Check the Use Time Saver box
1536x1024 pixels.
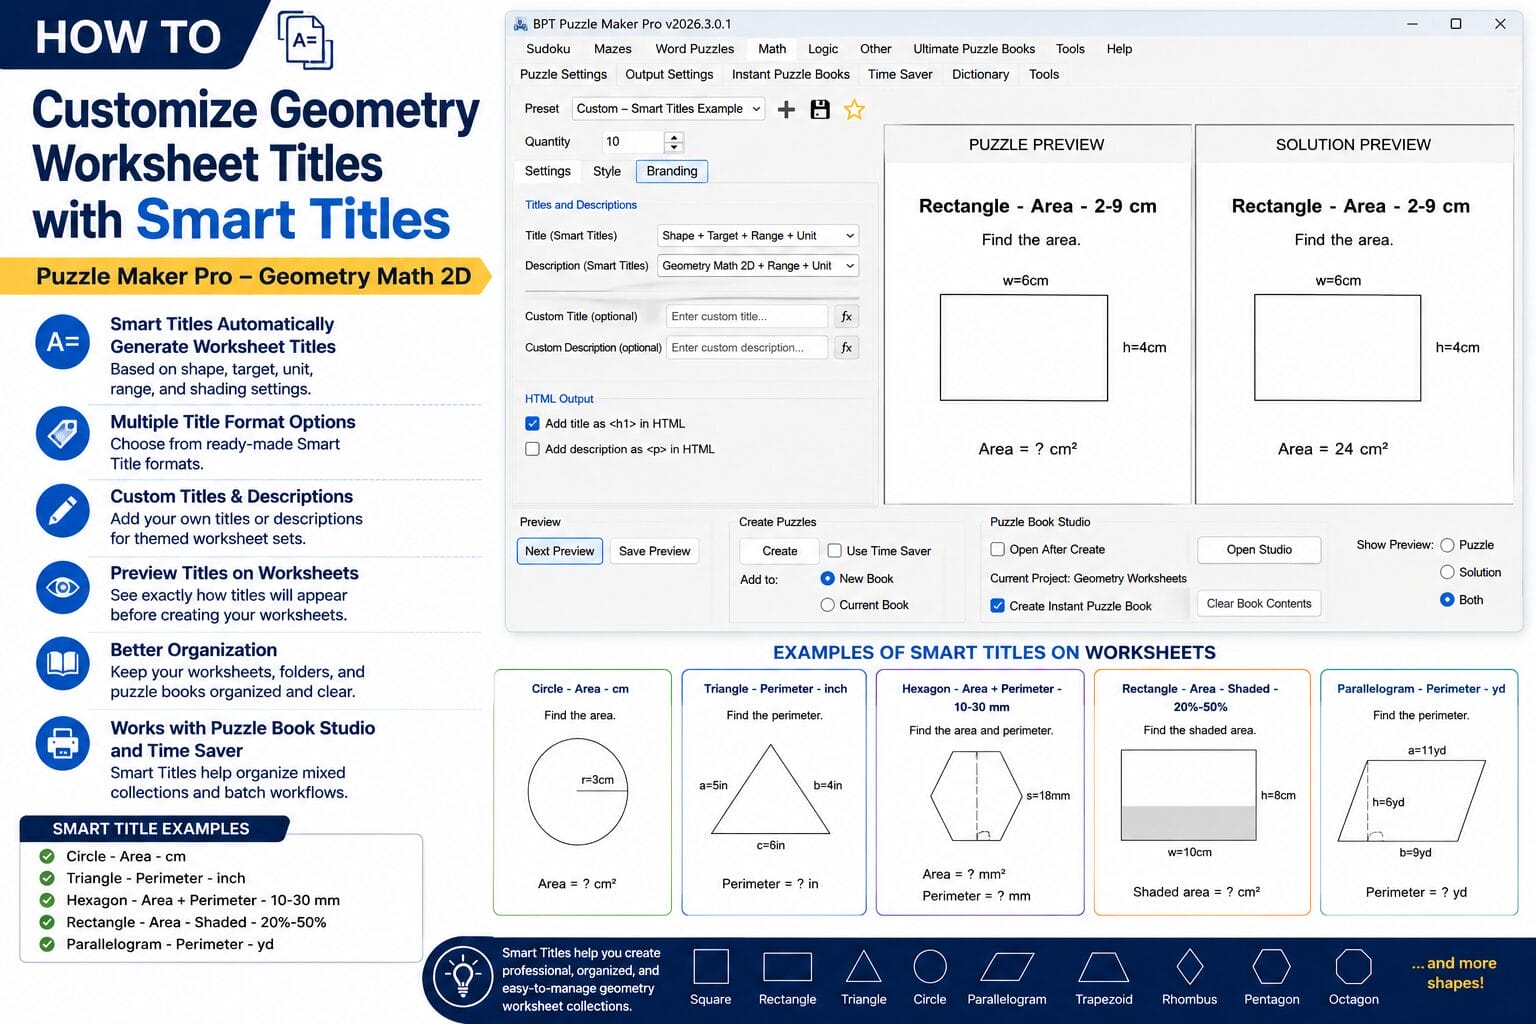click(835, 550)
